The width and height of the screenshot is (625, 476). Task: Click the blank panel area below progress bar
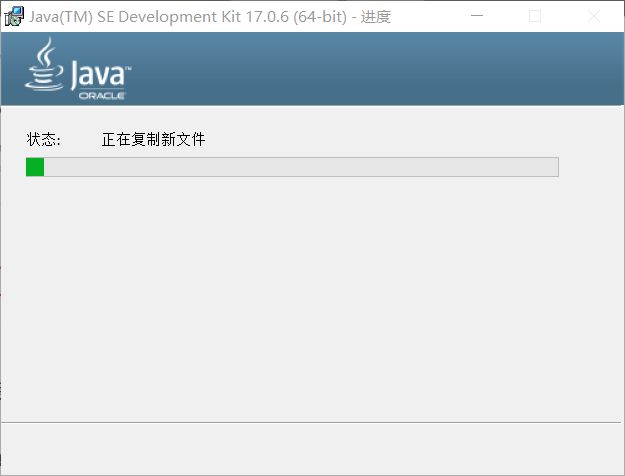(312, 299)
